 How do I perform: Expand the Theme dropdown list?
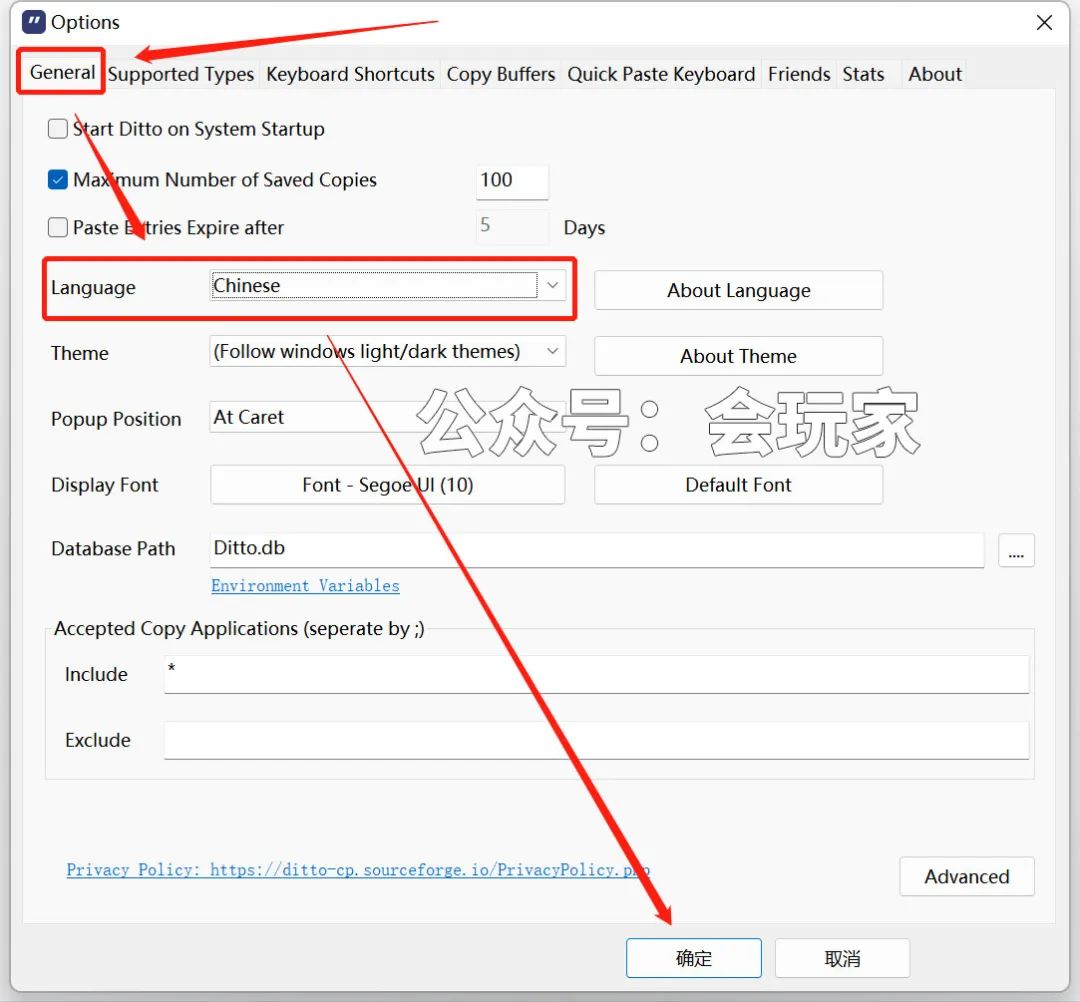point(387,351)
